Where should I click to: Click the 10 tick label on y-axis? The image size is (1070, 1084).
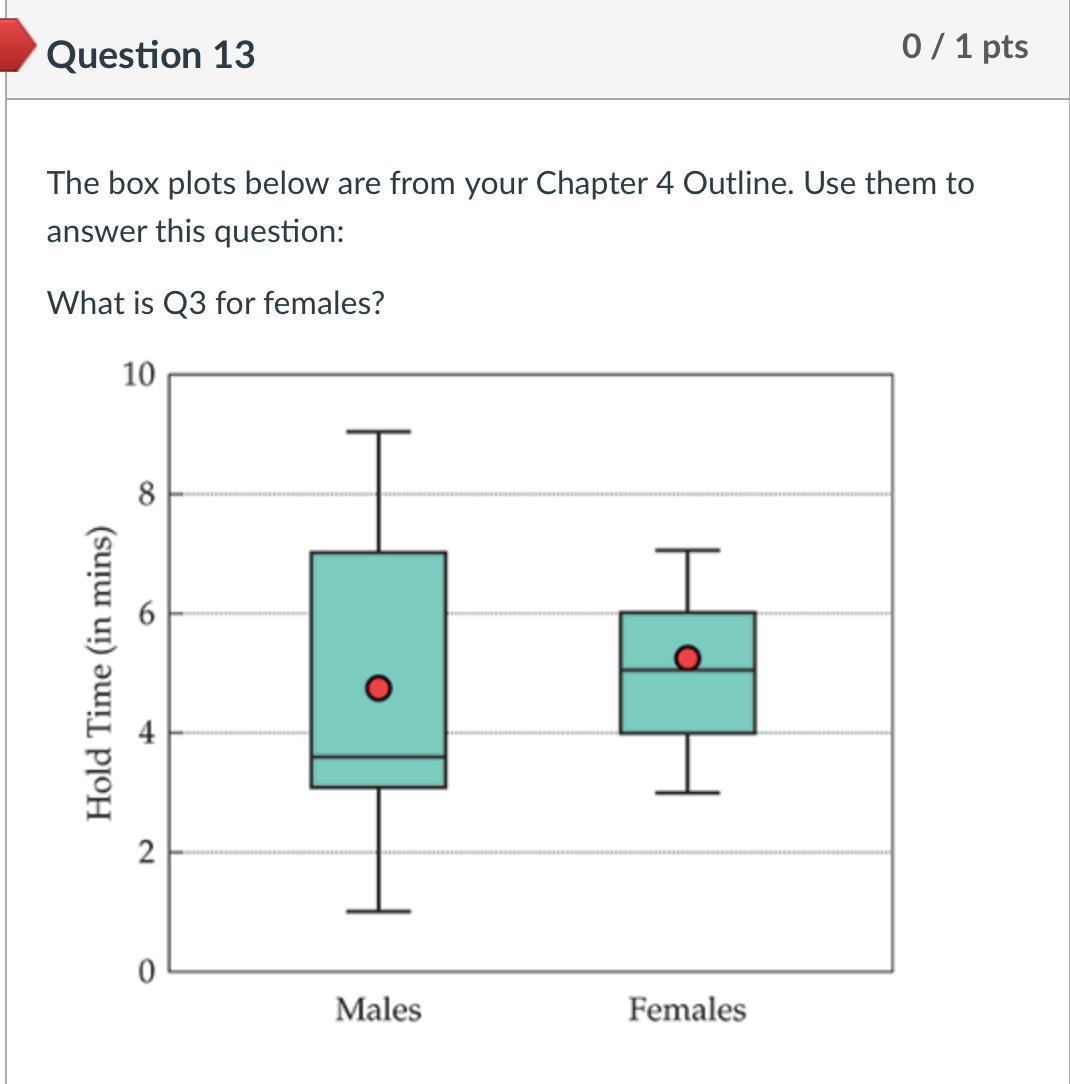pos(139,374)
